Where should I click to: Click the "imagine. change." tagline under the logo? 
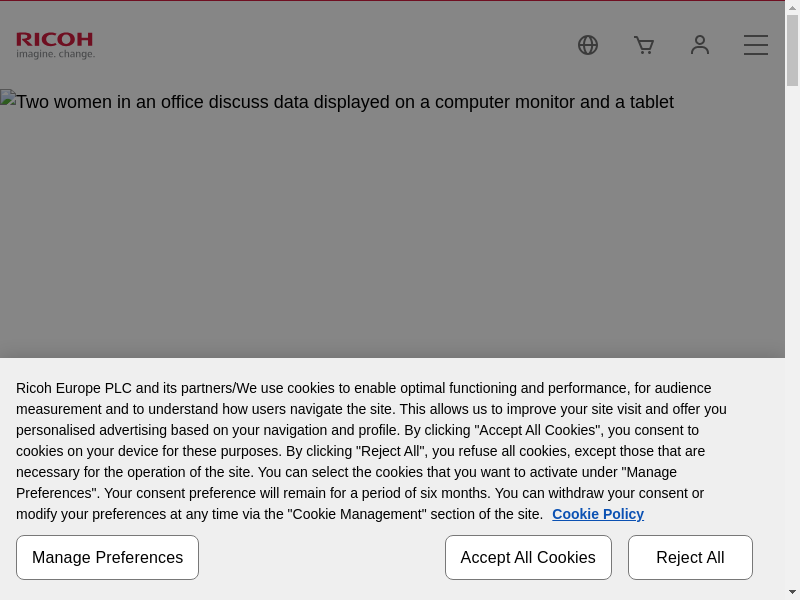click(55, 54)
